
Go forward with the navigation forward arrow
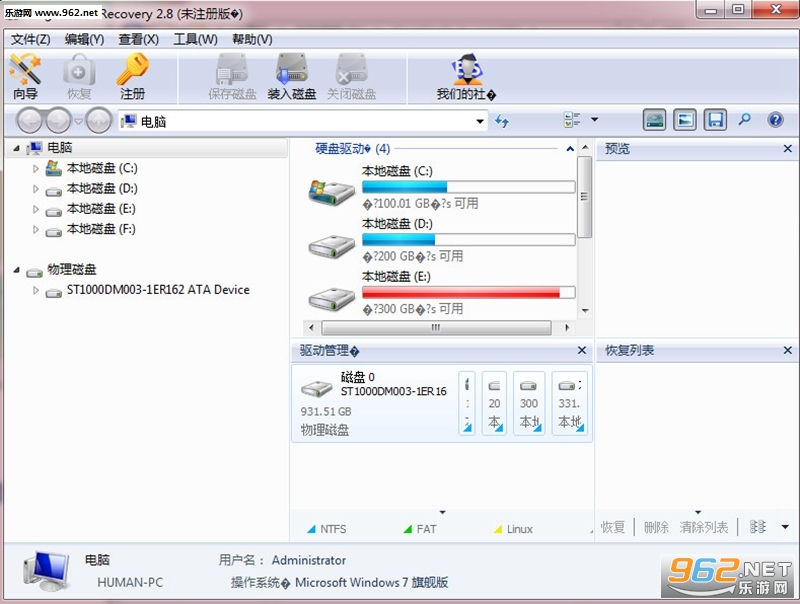coord(59,121)
